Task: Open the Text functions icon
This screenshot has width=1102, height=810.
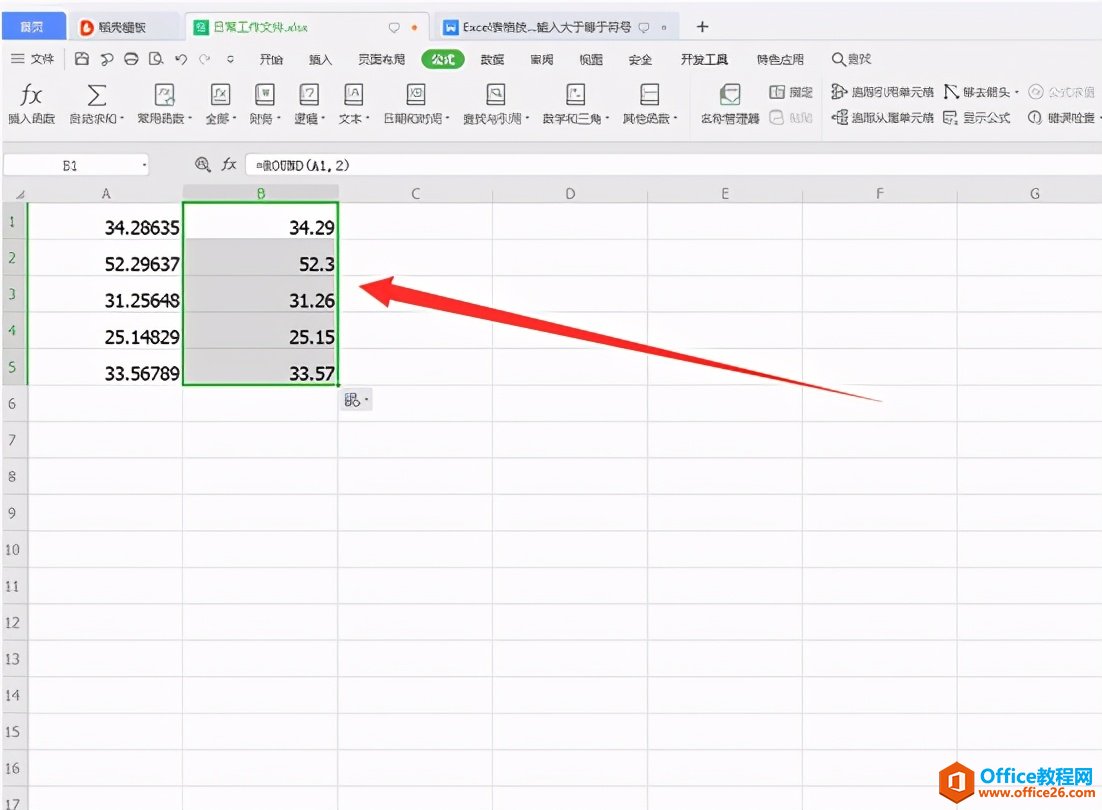Action: pos(353,95)
